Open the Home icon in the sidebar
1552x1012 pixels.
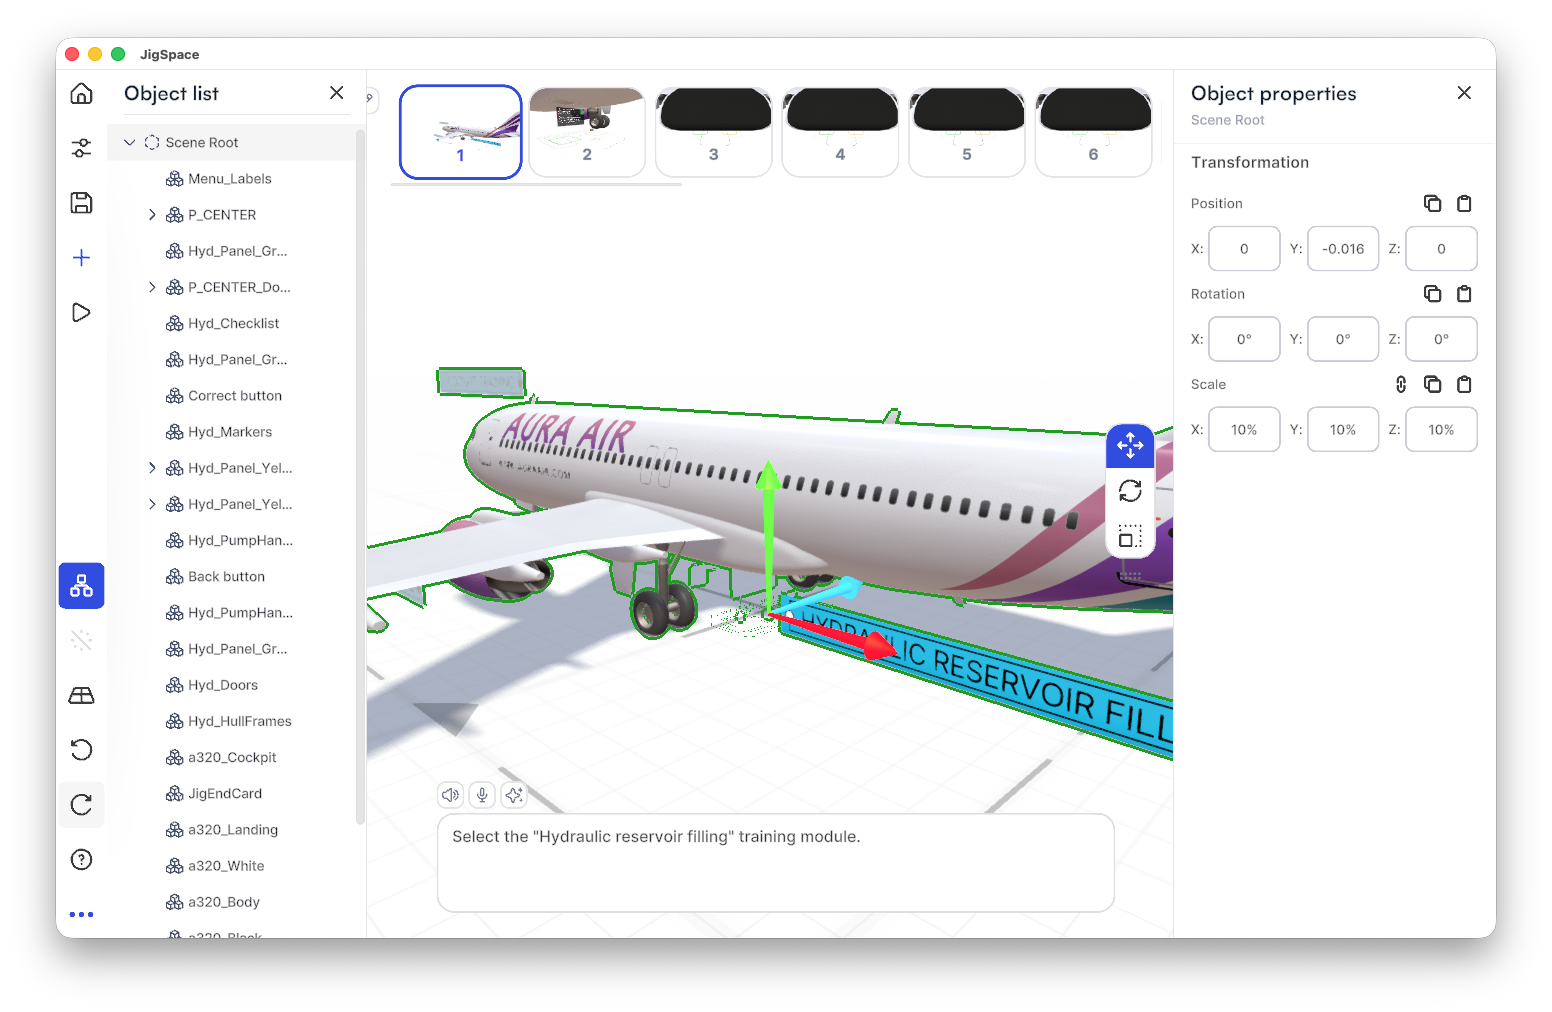[82, 94]
